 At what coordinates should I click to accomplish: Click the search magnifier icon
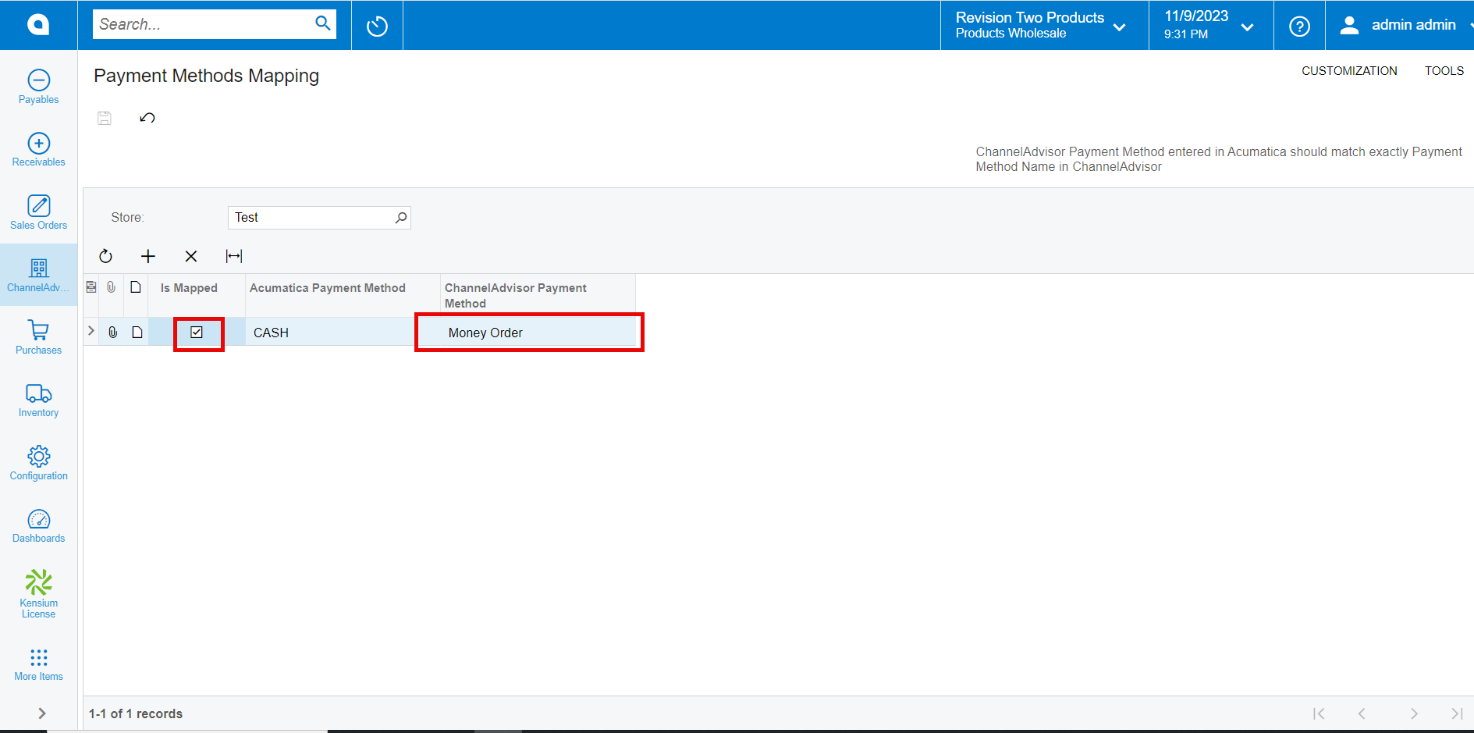click(x=323, y=23)
